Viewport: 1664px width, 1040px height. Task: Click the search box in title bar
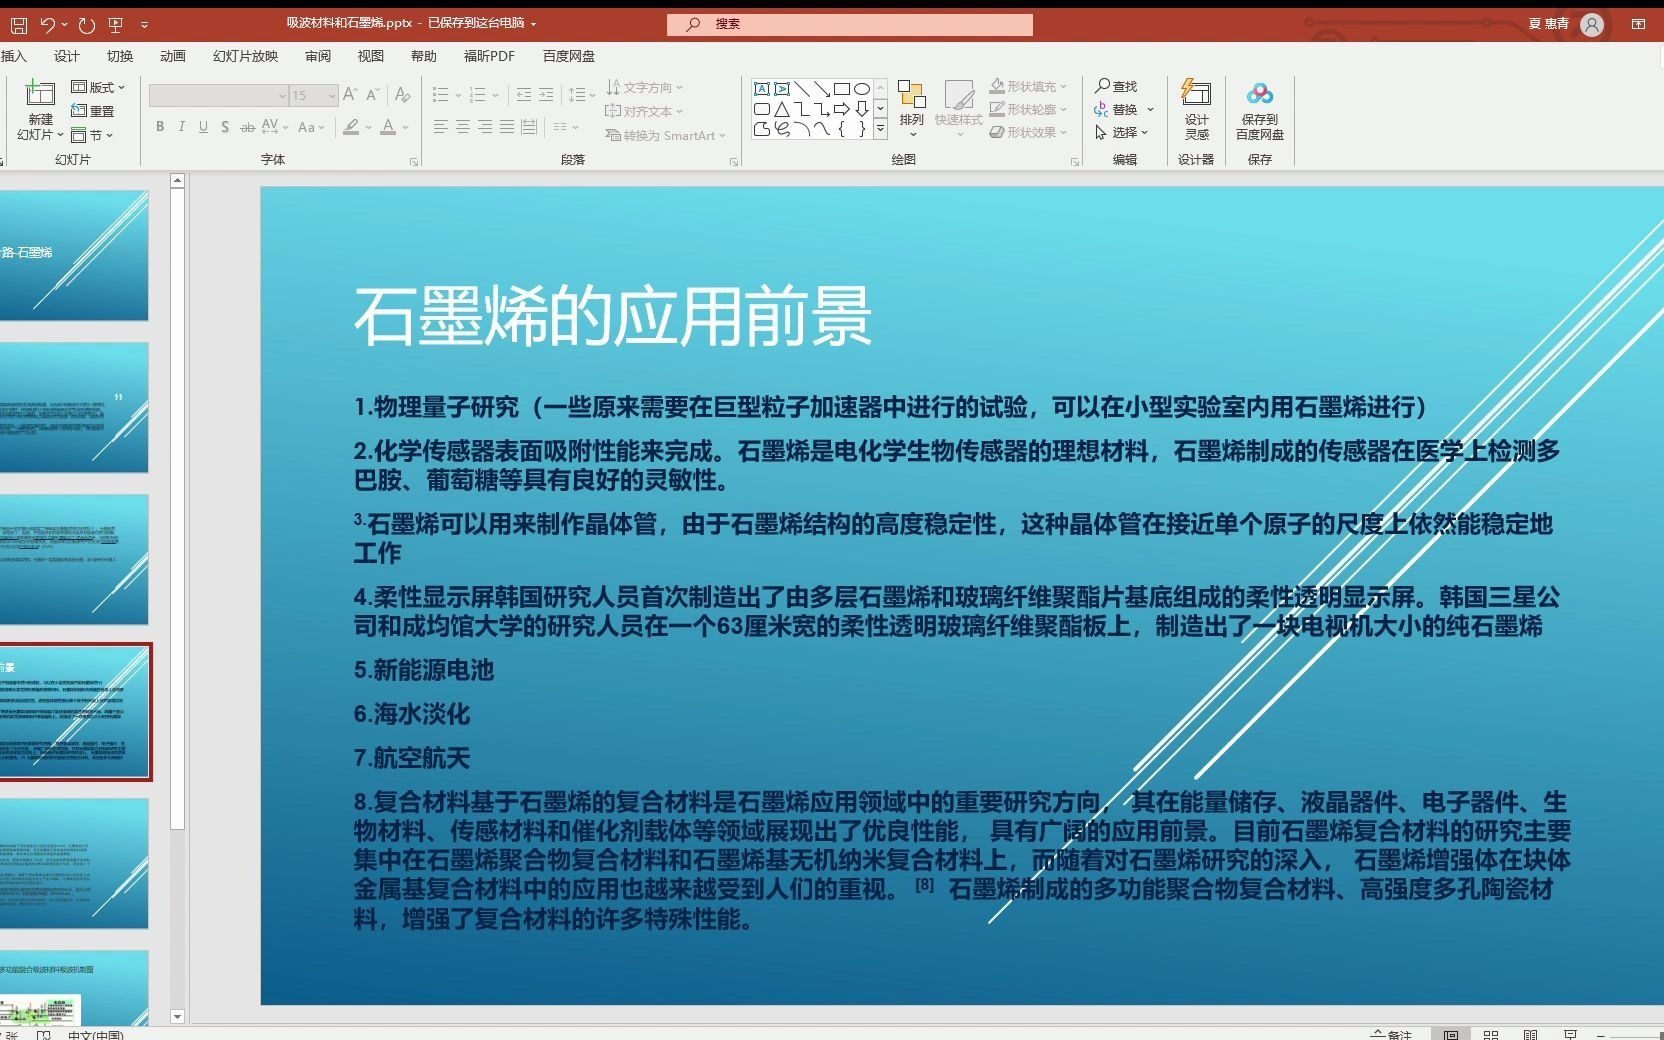click(x=850, y=24)
